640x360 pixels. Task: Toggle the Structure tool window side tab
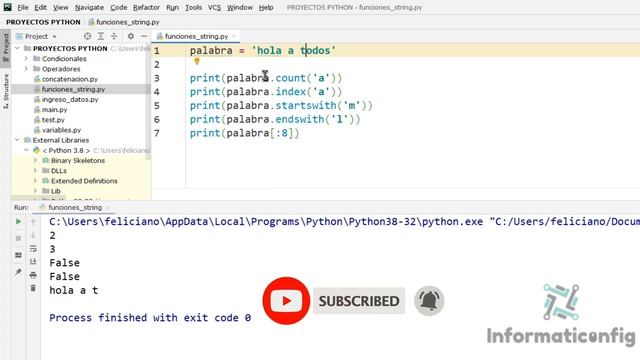point(6,91)
